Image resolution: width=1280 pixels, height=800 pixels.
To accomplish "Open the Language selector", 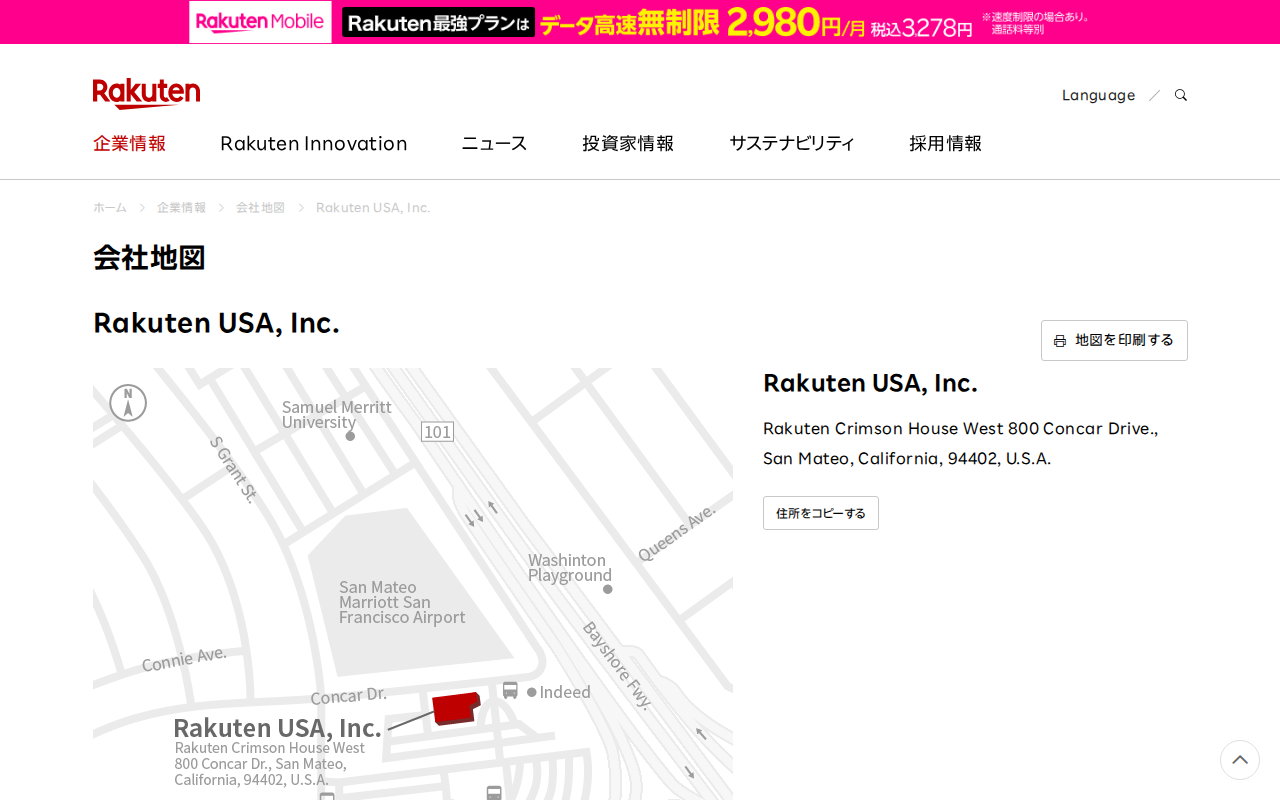I will 1098,95.
